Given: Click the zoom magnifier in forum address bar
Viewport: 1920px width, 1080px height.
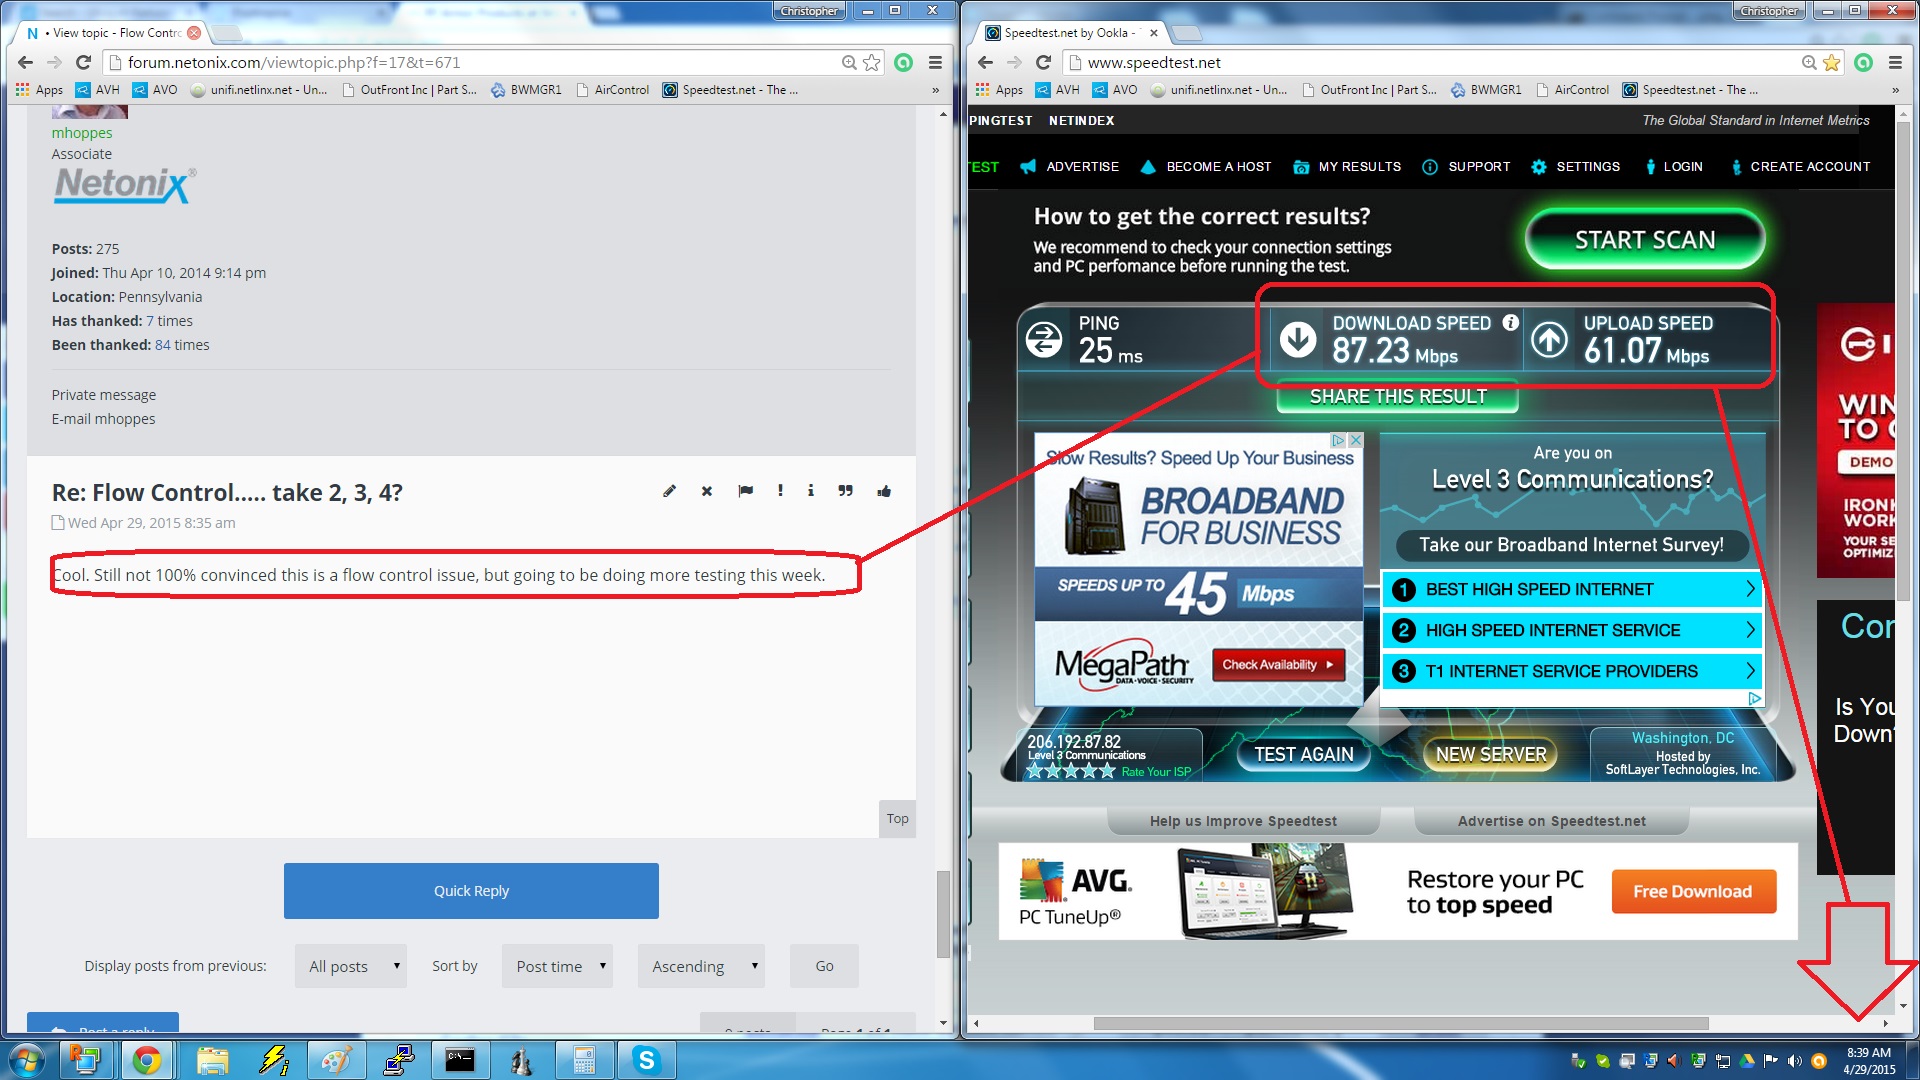Looking at the screenshot, I should point(849,62).
